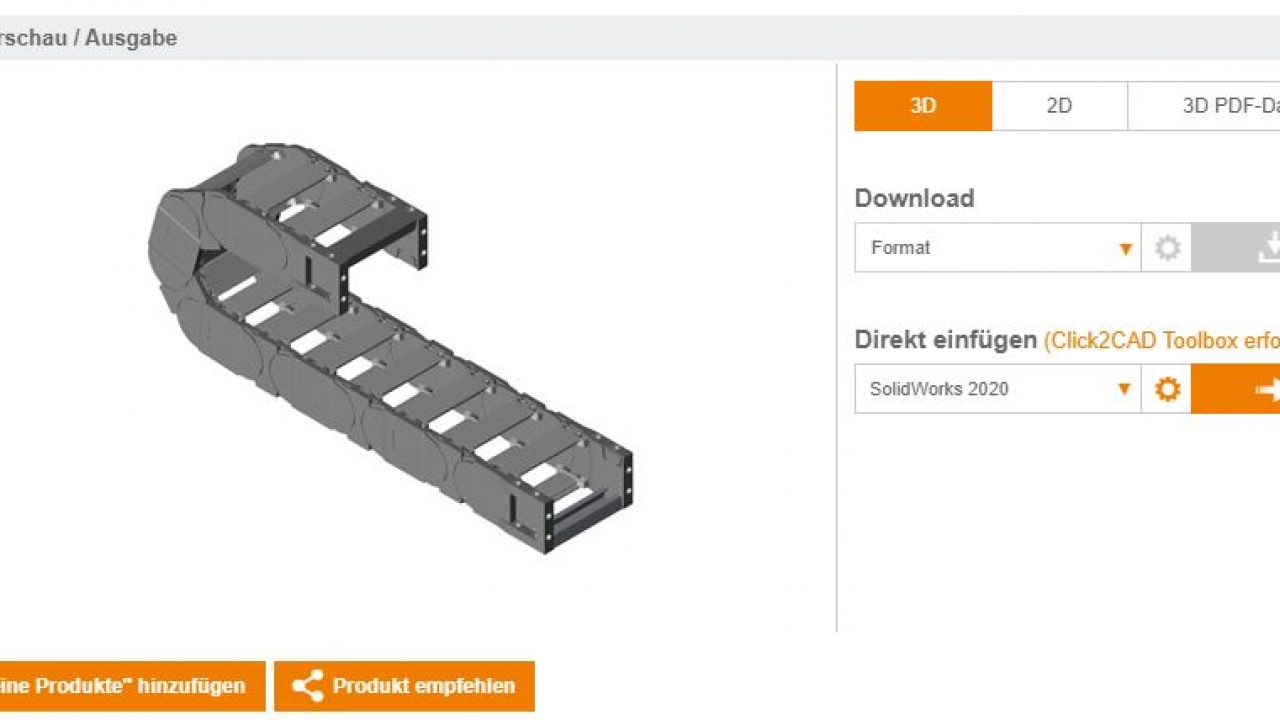Open SolidWorks insert settings gear

1167,389
